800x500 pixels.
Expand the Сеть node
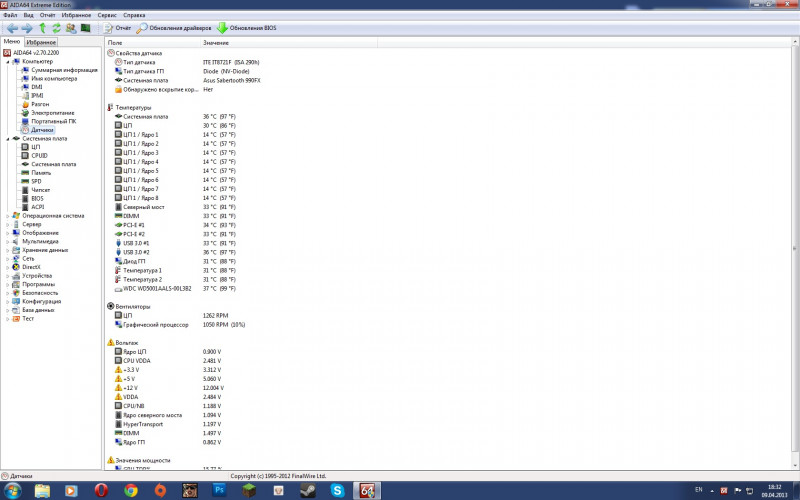pyautogui.click(x=8, y=259)
